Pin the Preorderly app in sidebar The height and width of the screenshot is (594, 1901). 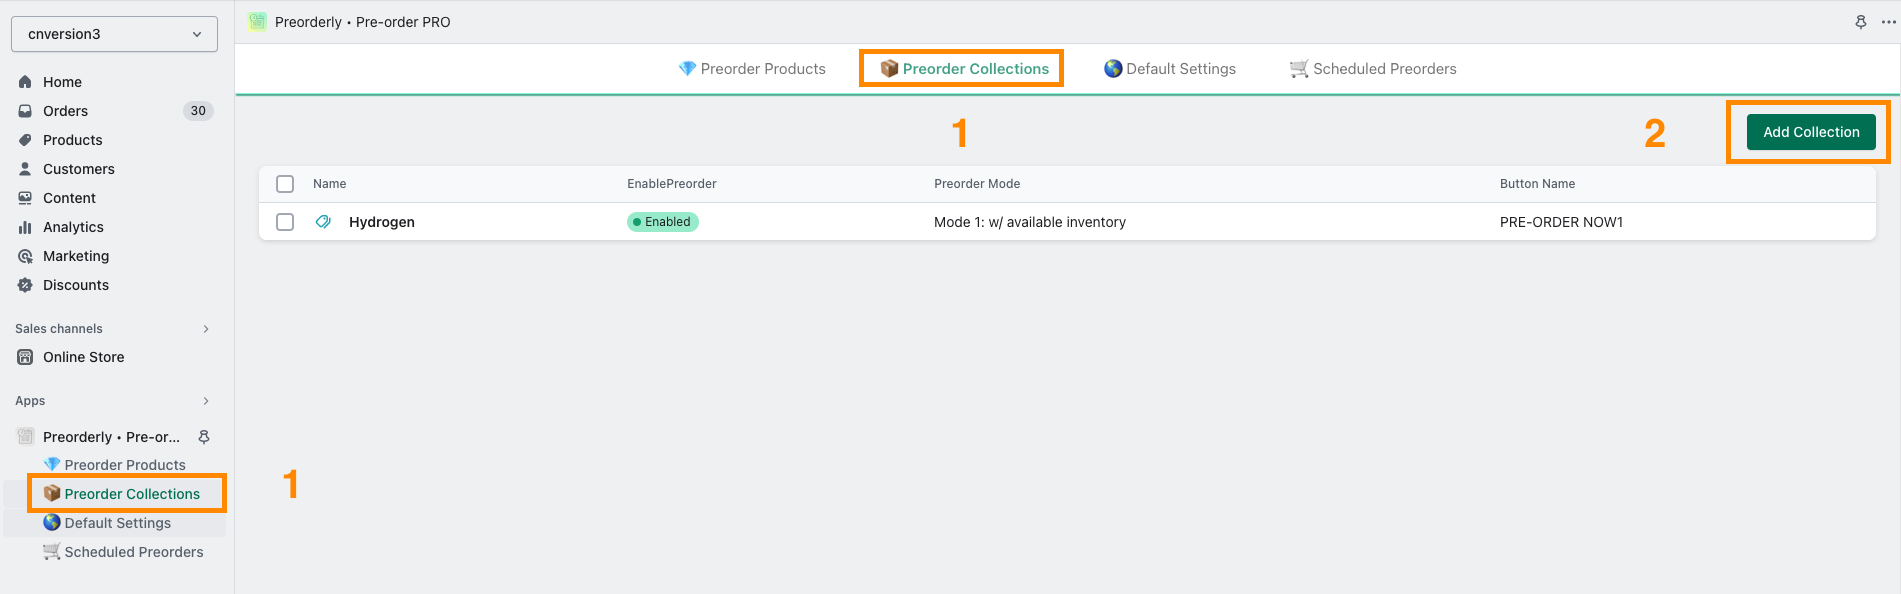pos(204,437)
